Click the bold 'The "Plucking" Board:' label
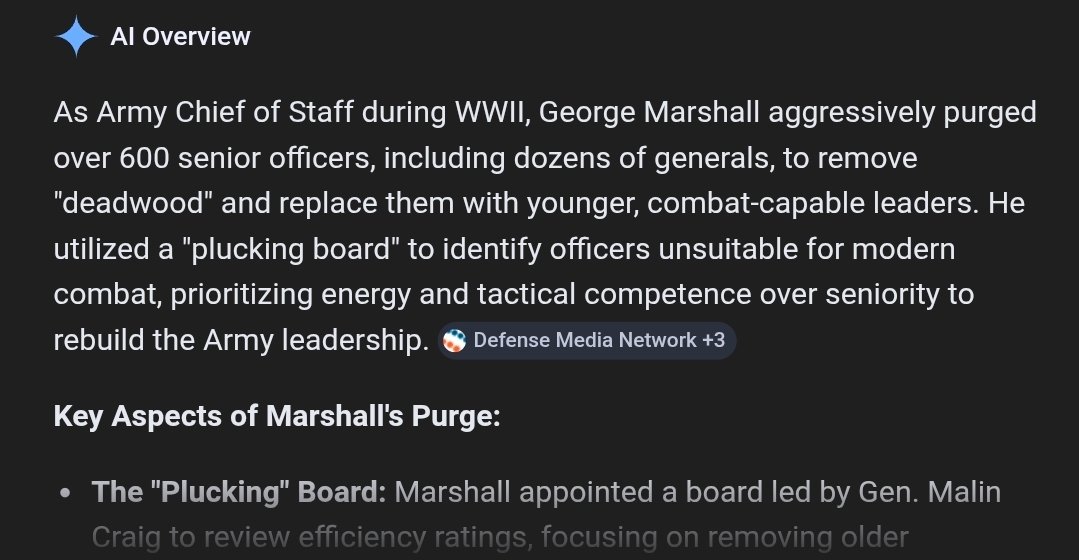Viewport: 1079px width, 560px height. click(x=239, y=492)
